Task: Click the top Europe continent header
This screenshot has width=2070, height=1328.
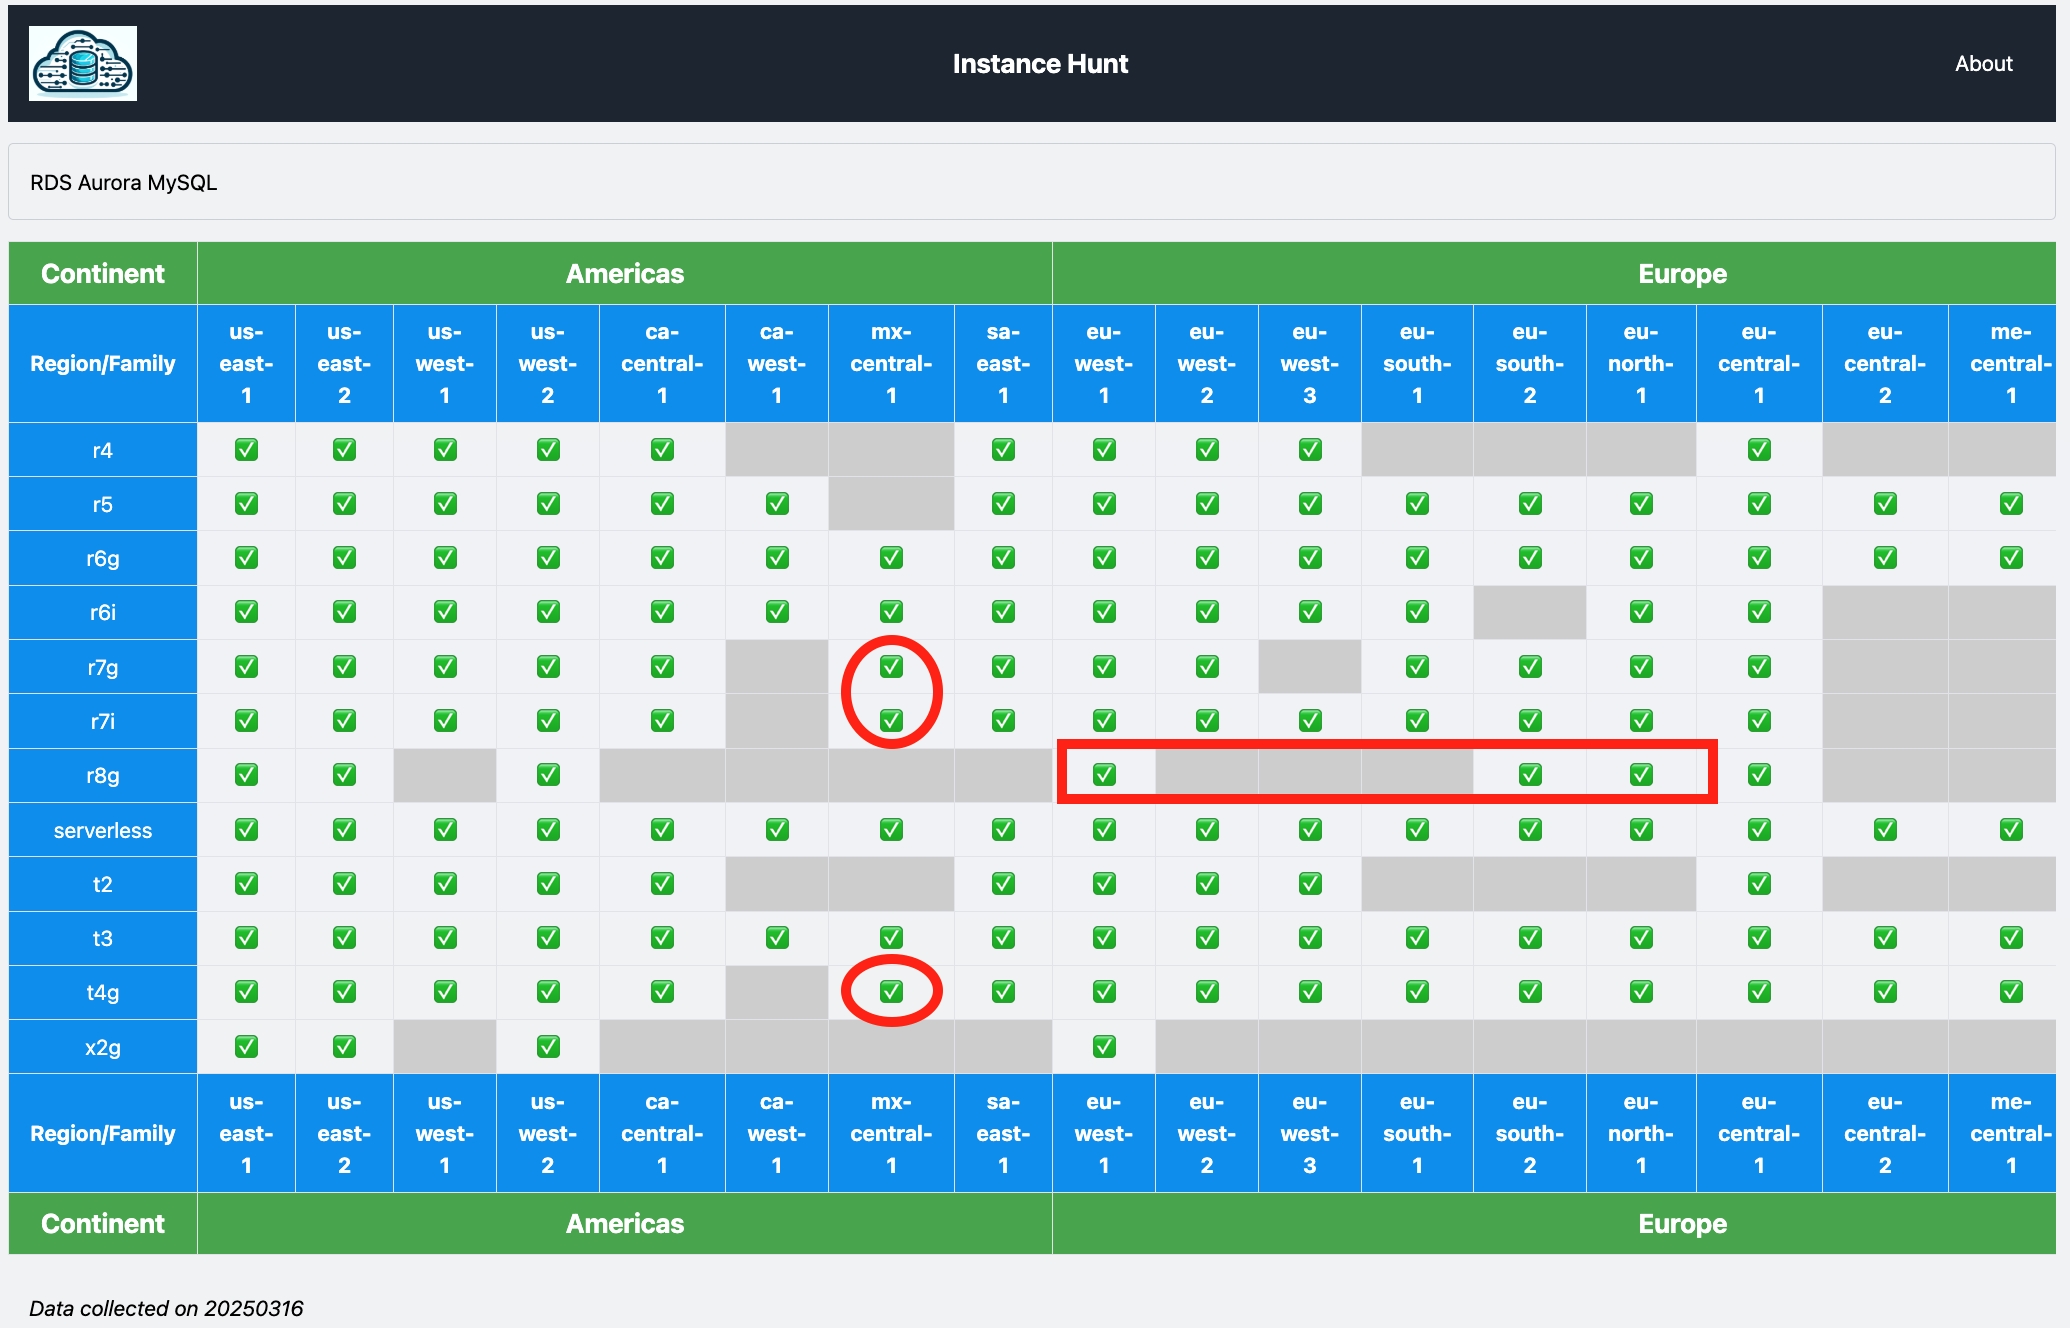Action: click(x=1554, y=273)
